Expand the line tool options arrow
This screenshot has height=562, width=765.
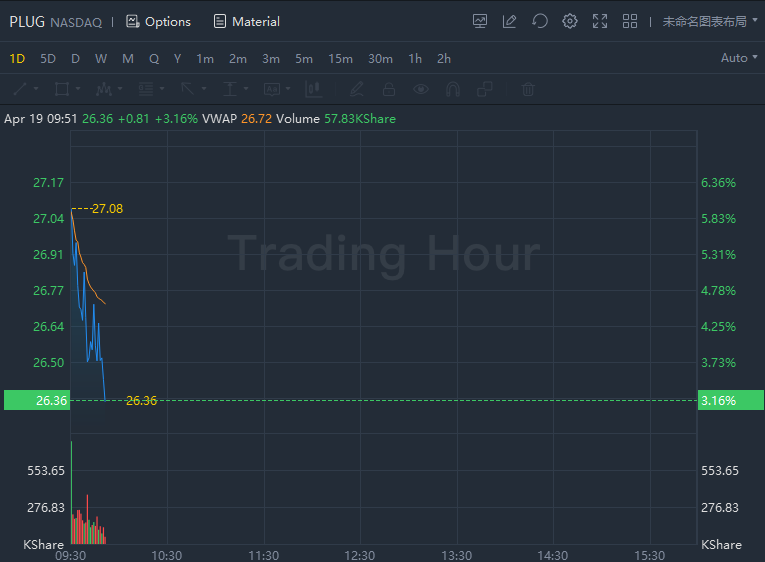(36, 89)
